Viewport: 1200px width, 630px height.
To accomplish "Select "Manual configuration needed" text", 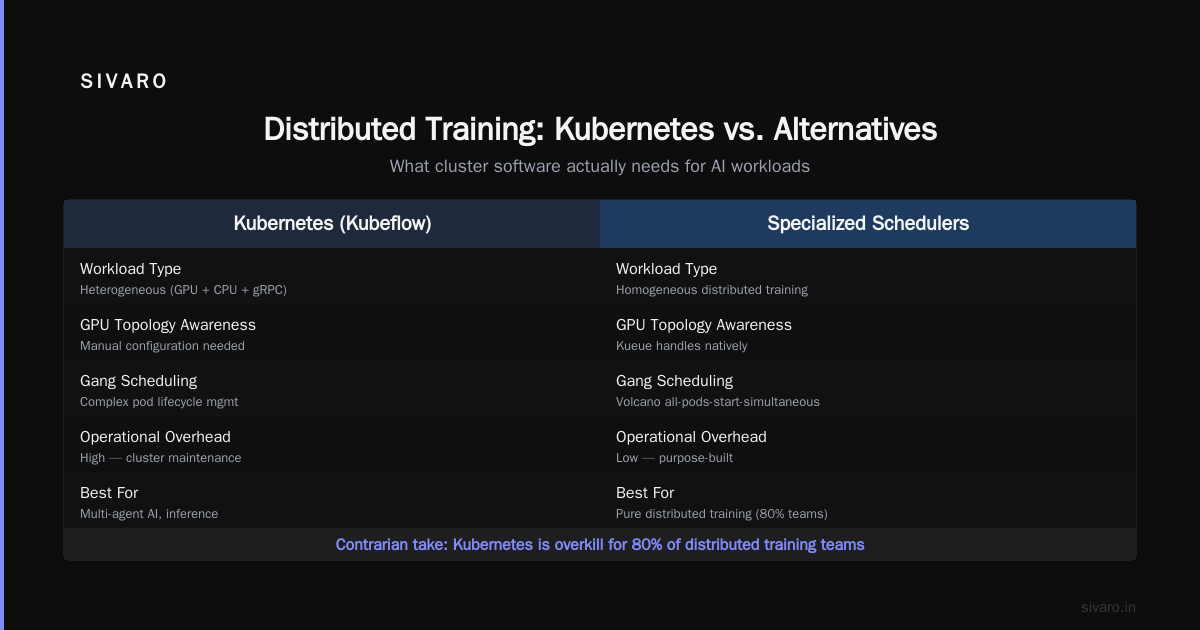I will point(162,346).
